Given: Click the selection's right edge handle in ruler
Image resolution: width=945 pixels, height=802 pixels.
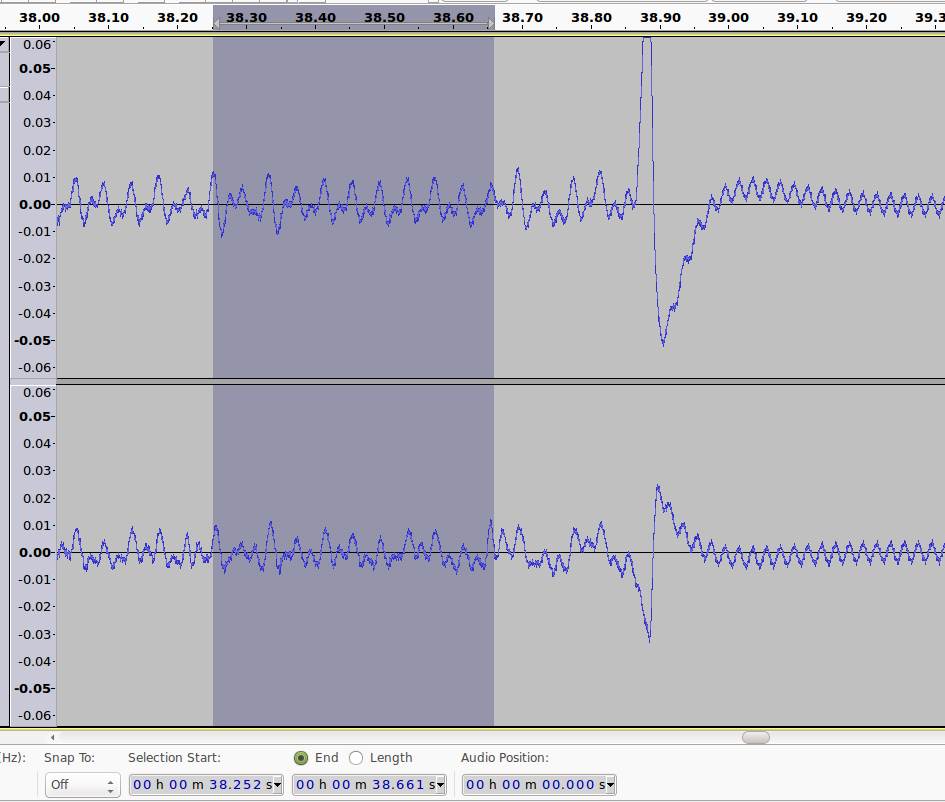Looking at the screenshot, I should 491,21.
